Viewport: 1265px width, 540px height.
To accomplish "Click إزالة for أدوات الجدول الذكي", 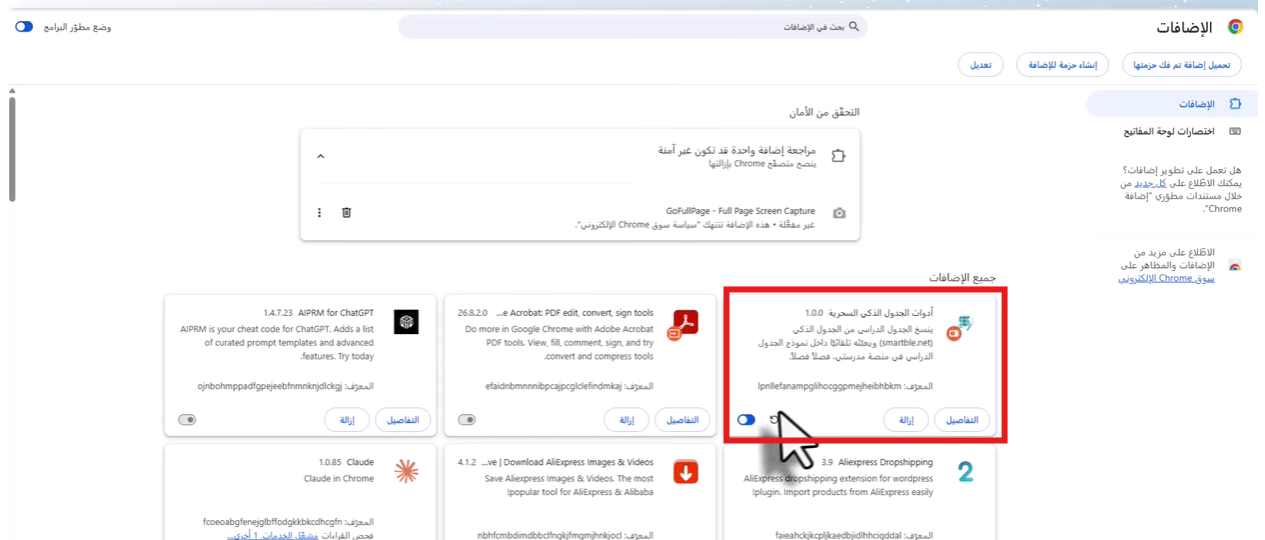I will (x=906, y=420).
